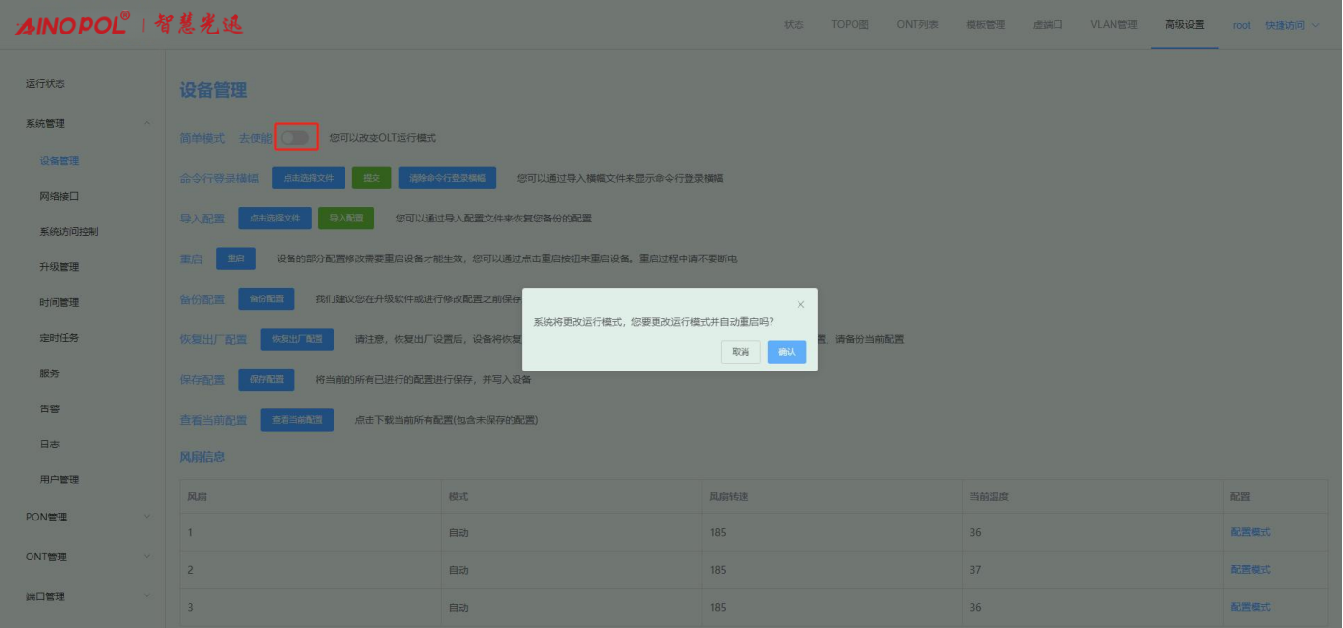The image size is (1343, 628).
Task: Open 配置模式 for fan 1
Action: 1250,532
